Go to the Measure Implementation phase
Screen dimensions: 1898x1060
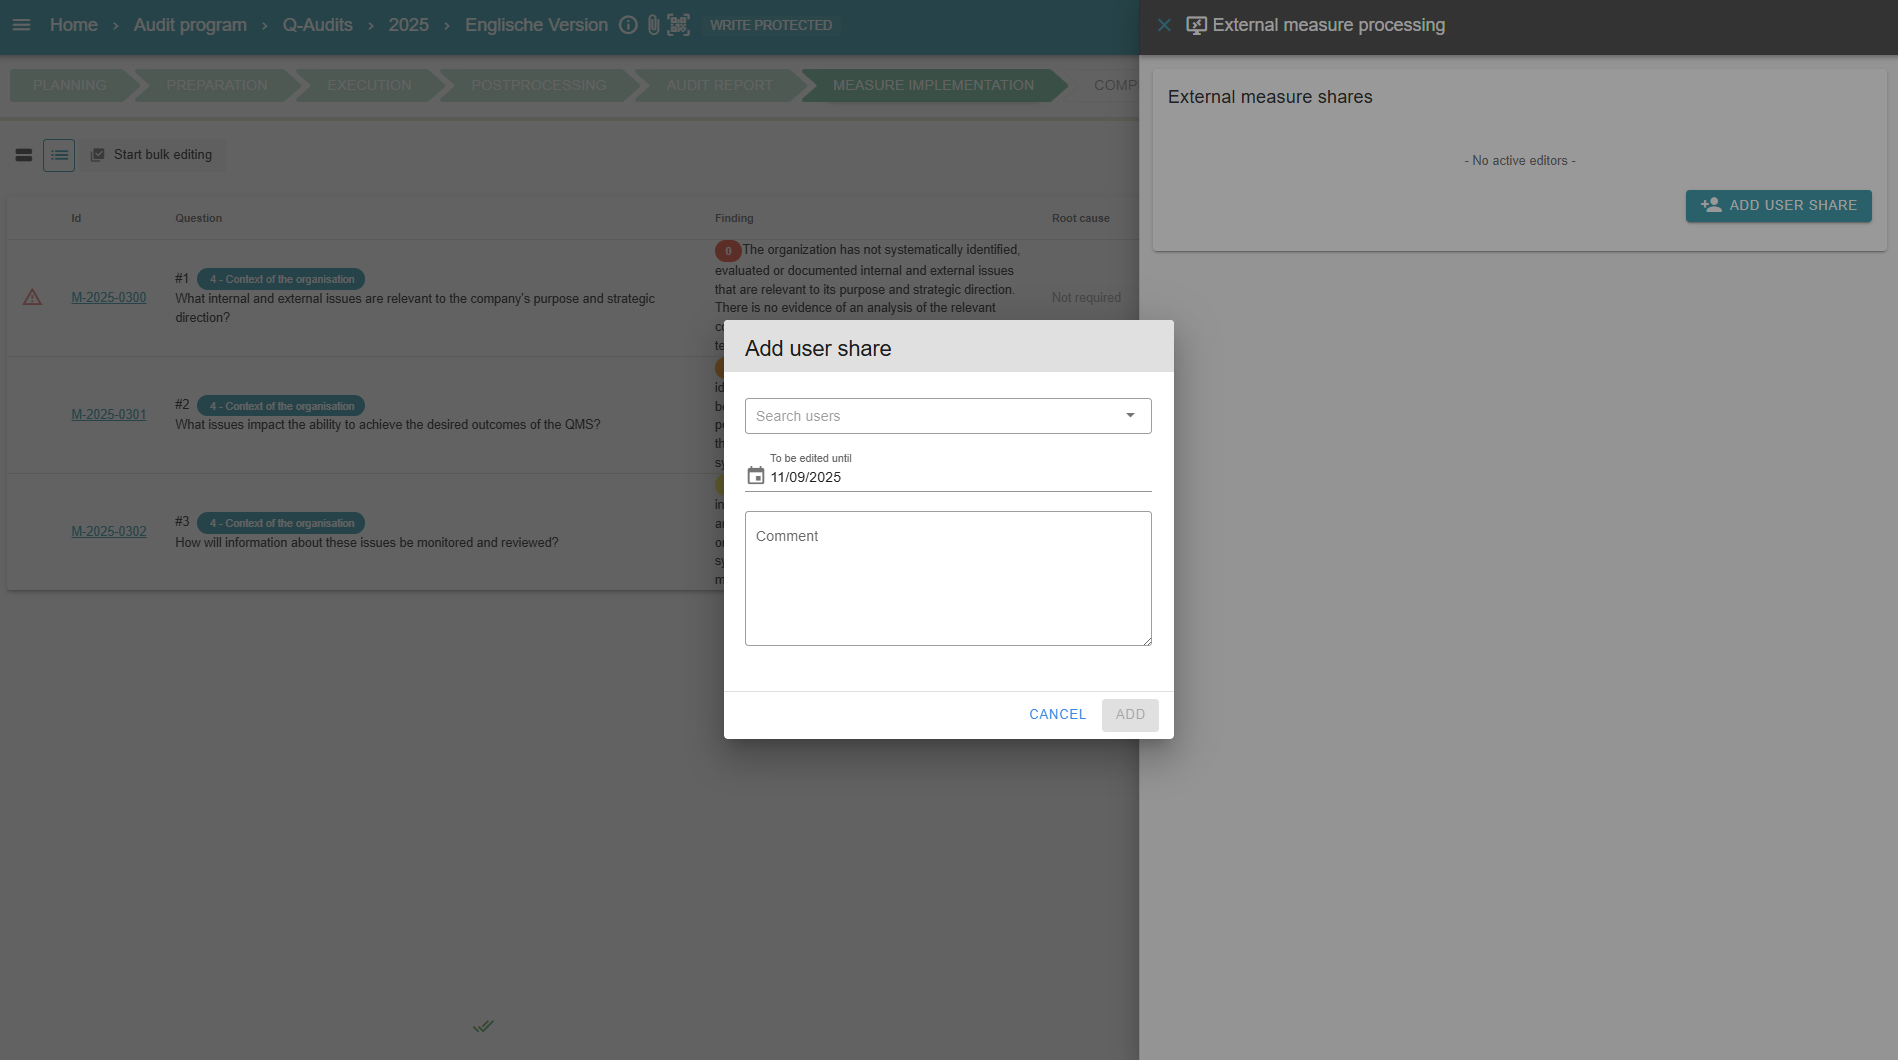[932, 86]
